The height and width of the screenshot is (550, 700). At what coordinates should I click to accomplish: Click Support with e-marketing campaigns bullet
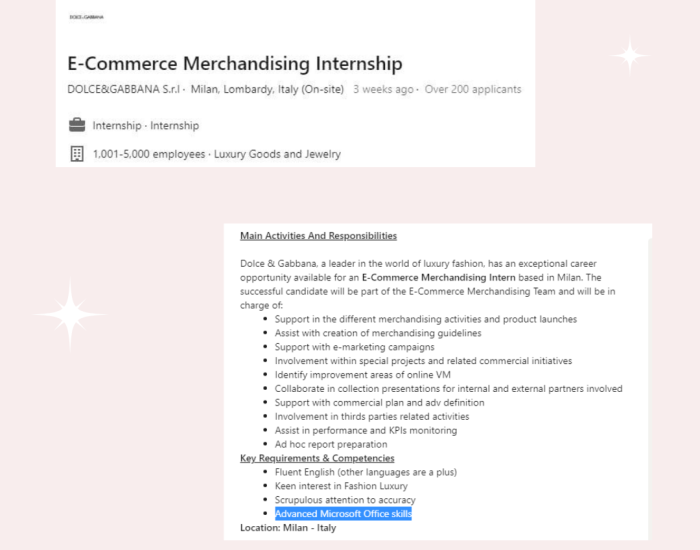354,347
